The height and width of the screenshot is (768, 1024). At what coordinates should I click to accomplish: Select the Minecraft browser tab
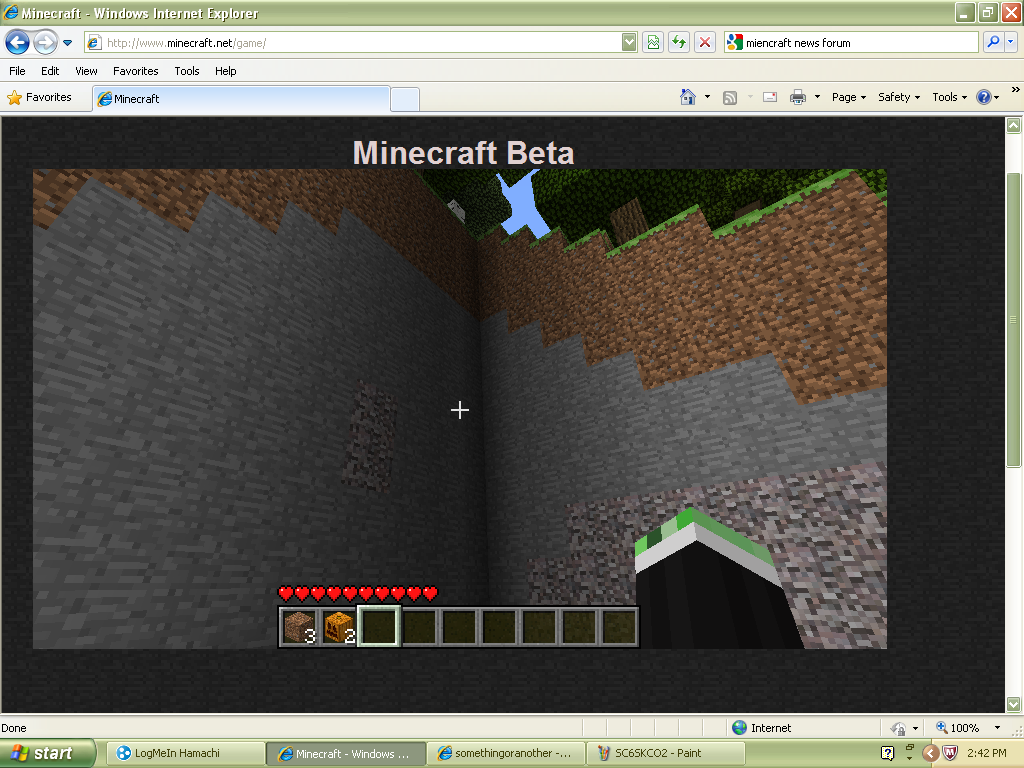point(242,99)
